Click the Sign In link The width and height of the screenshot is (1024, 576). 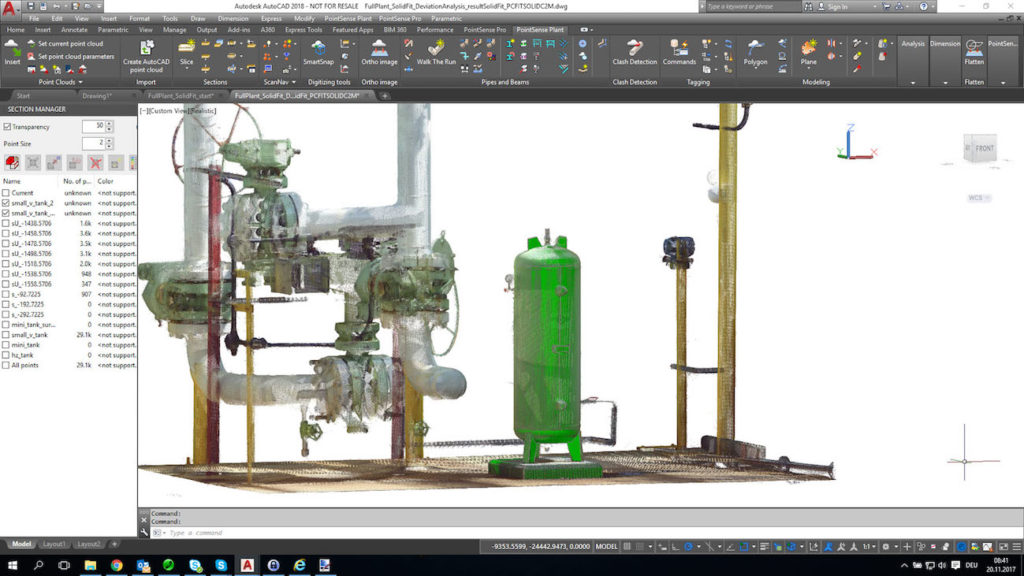click(837, 7)
